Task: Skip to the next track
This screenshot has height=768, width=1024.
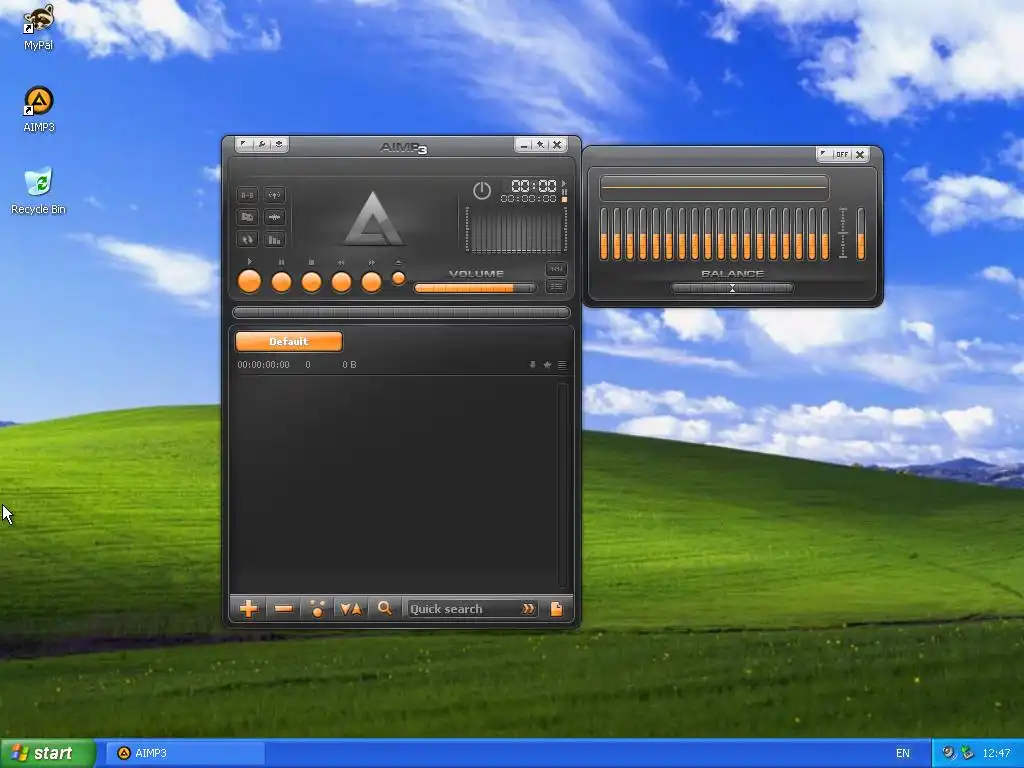Action: (x=371, y=282)
